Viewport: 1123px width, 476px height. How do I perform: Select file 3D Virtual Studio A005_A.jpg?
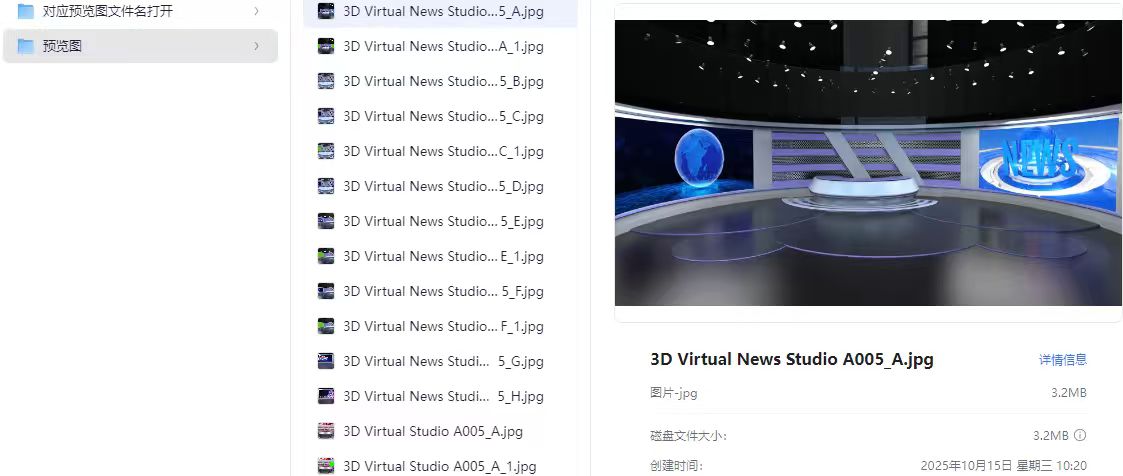click(x=440, y=431)
